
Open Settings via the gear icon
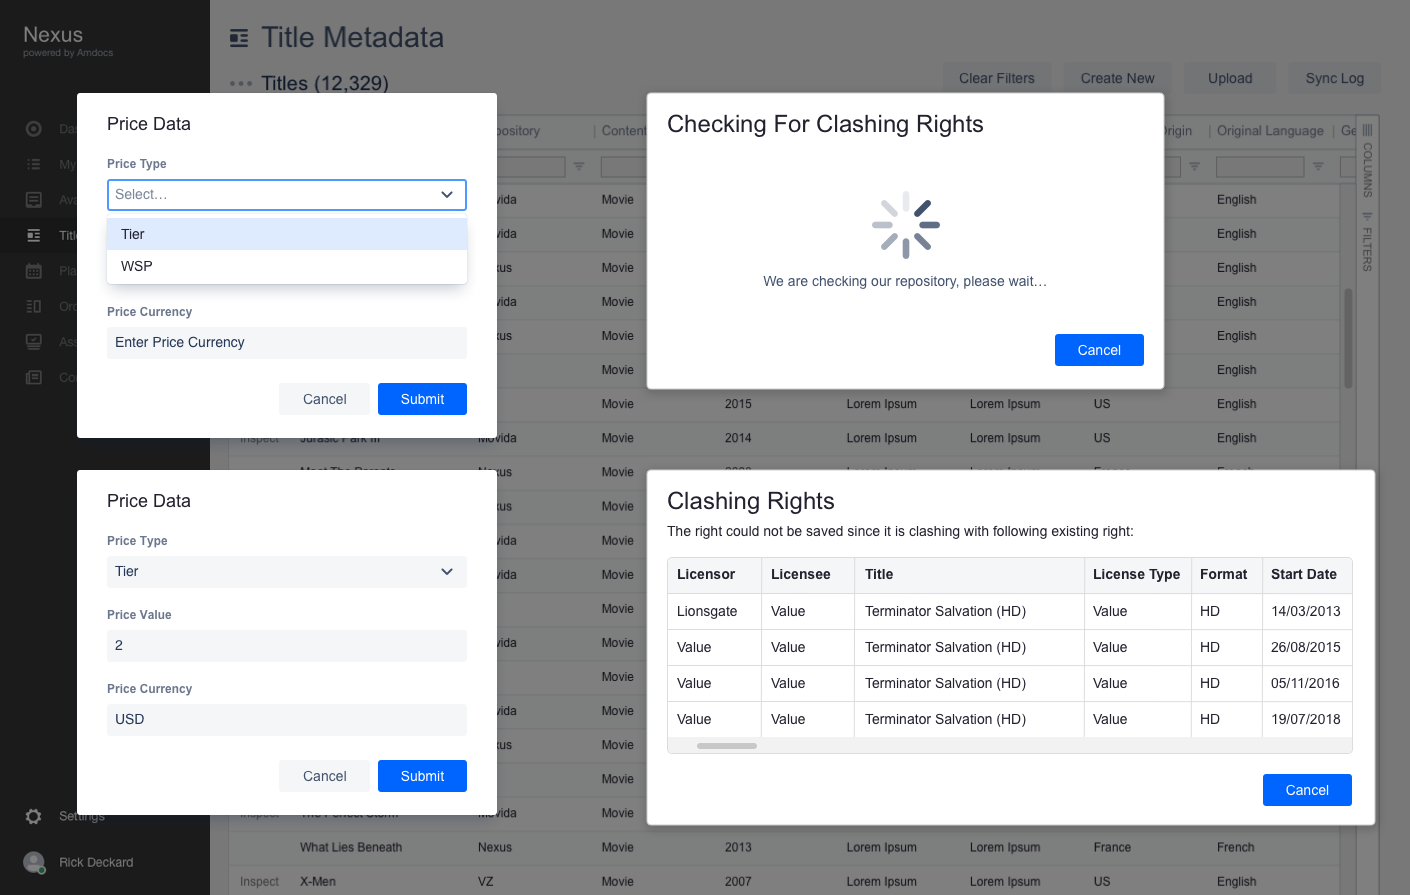[34, 816]
